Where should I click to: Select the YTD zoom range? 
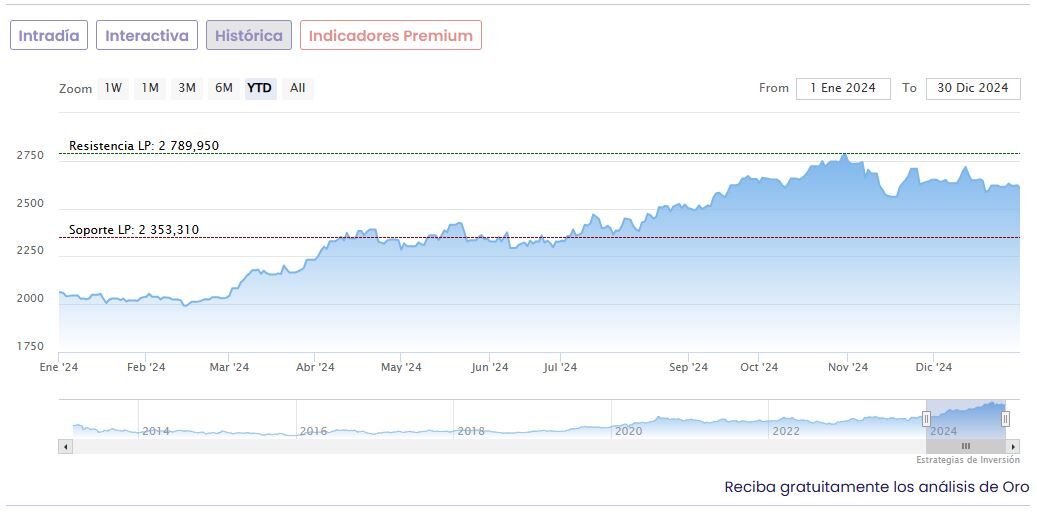click(259, 88)
